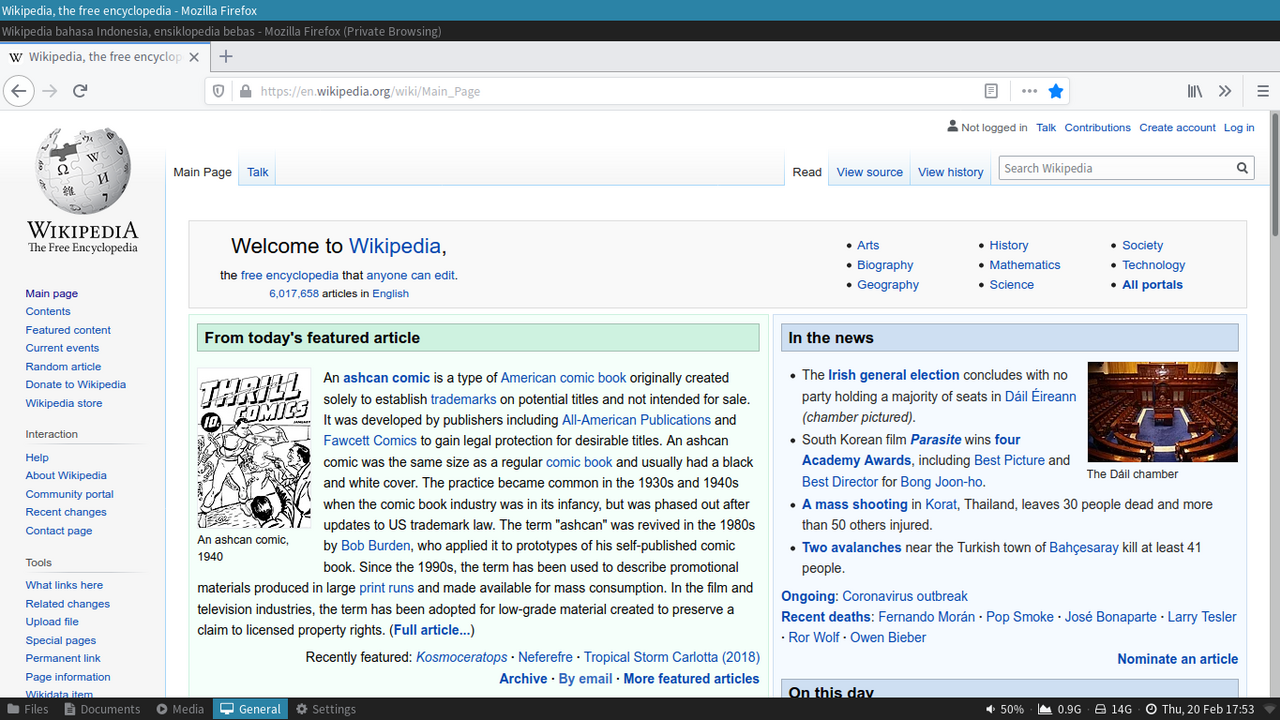Close the Wikipedia browser tab
This screenshot has width=1280, height=720.
(194, 57)
